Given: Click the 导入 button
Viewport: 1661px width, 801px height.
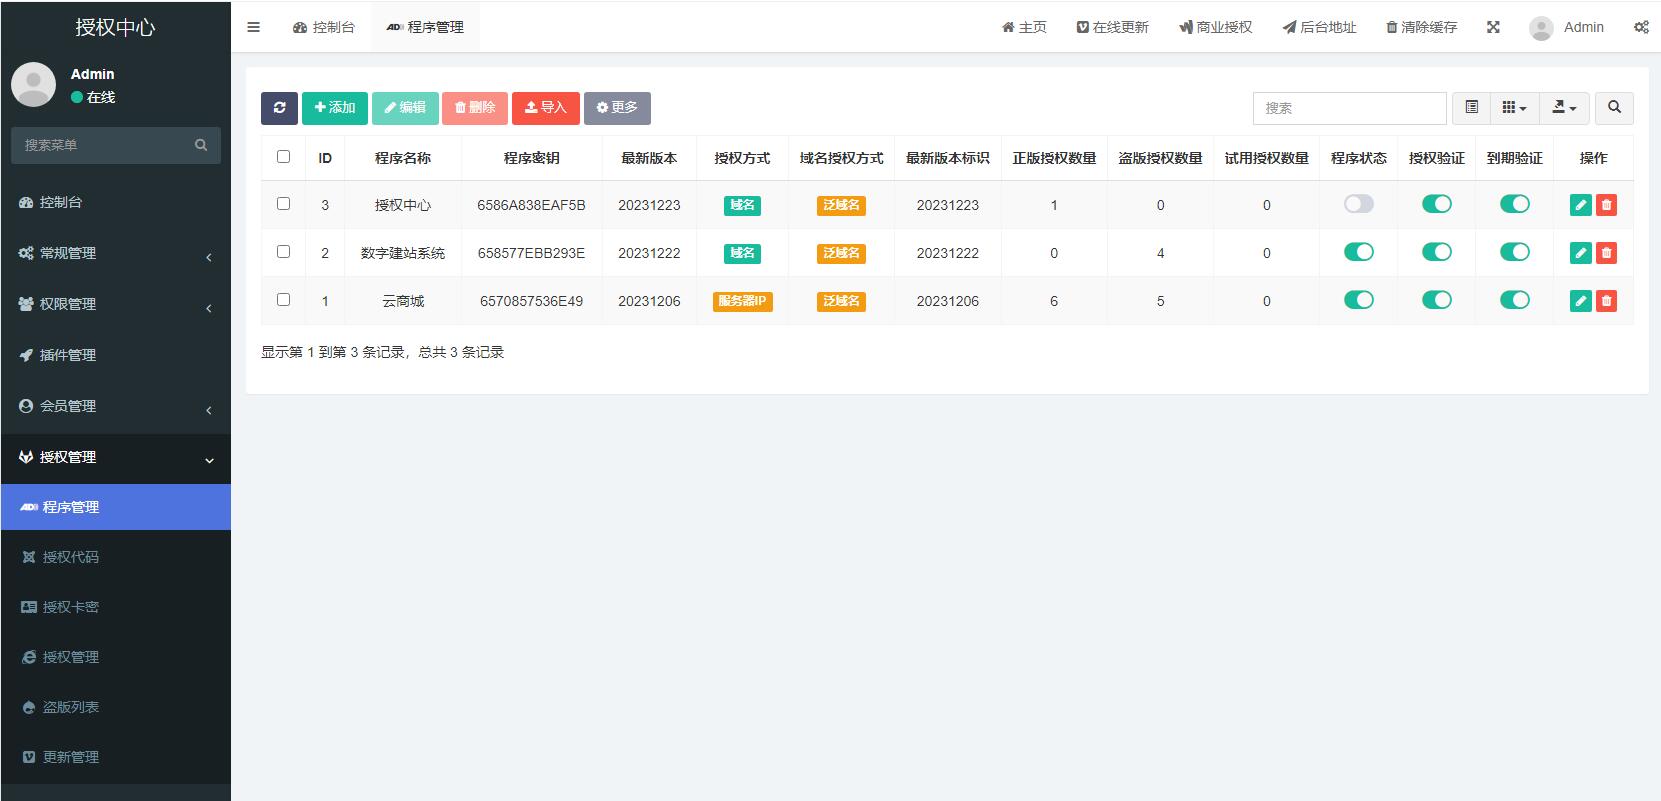Looking at the screenshot, I should [x=546, y=108].
